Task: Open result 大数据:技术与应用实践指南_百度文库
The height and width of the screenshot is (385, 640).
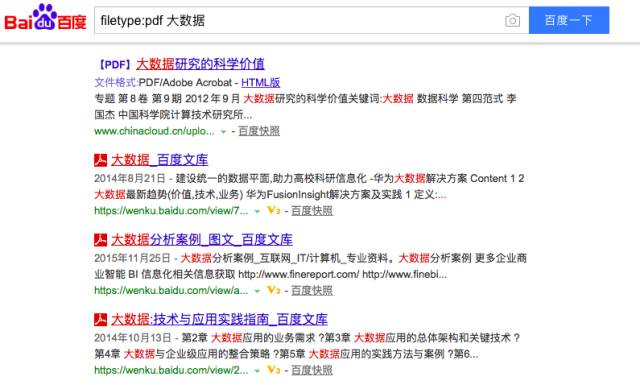Action: pyautogui.click(x=219, y=319)
